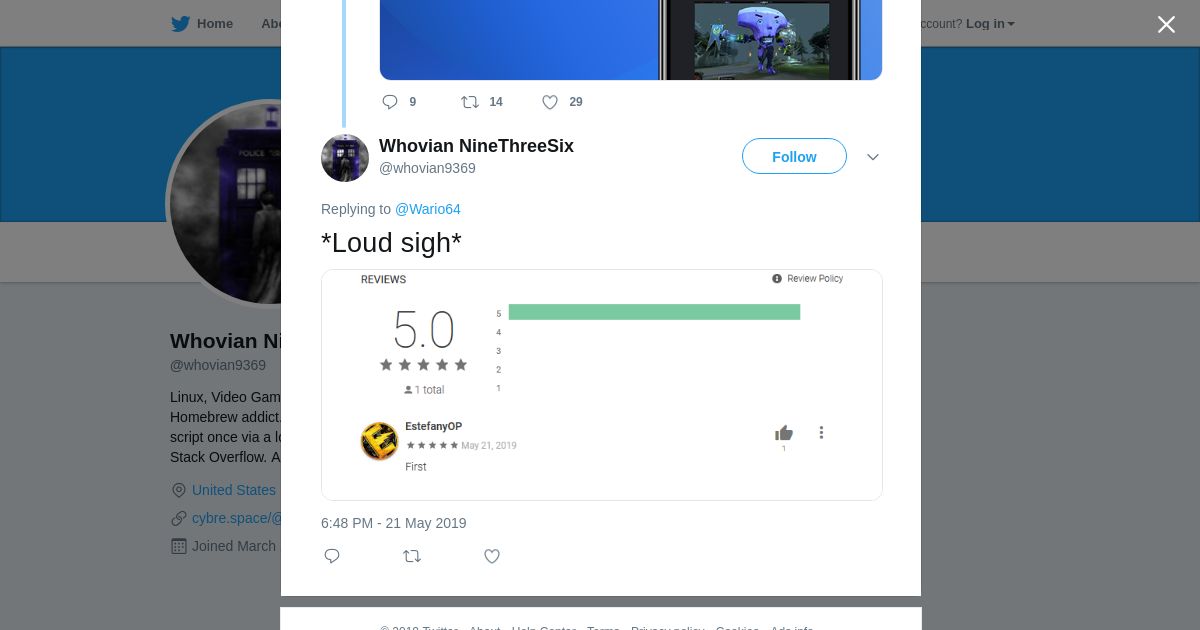Click the retweet icon showing 14 retweets

[470, 102]
